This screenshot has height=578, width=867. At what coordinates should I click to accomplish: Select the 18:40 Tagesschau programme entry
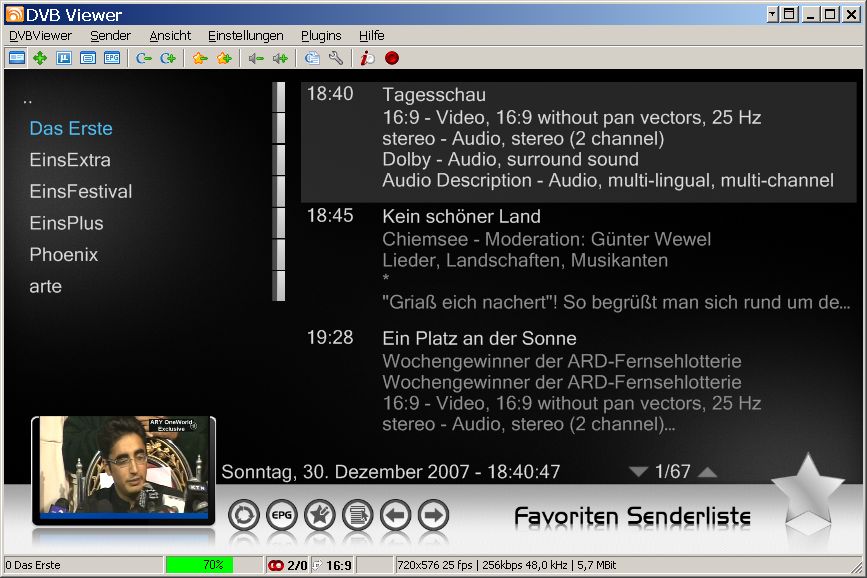coord(578,142)
